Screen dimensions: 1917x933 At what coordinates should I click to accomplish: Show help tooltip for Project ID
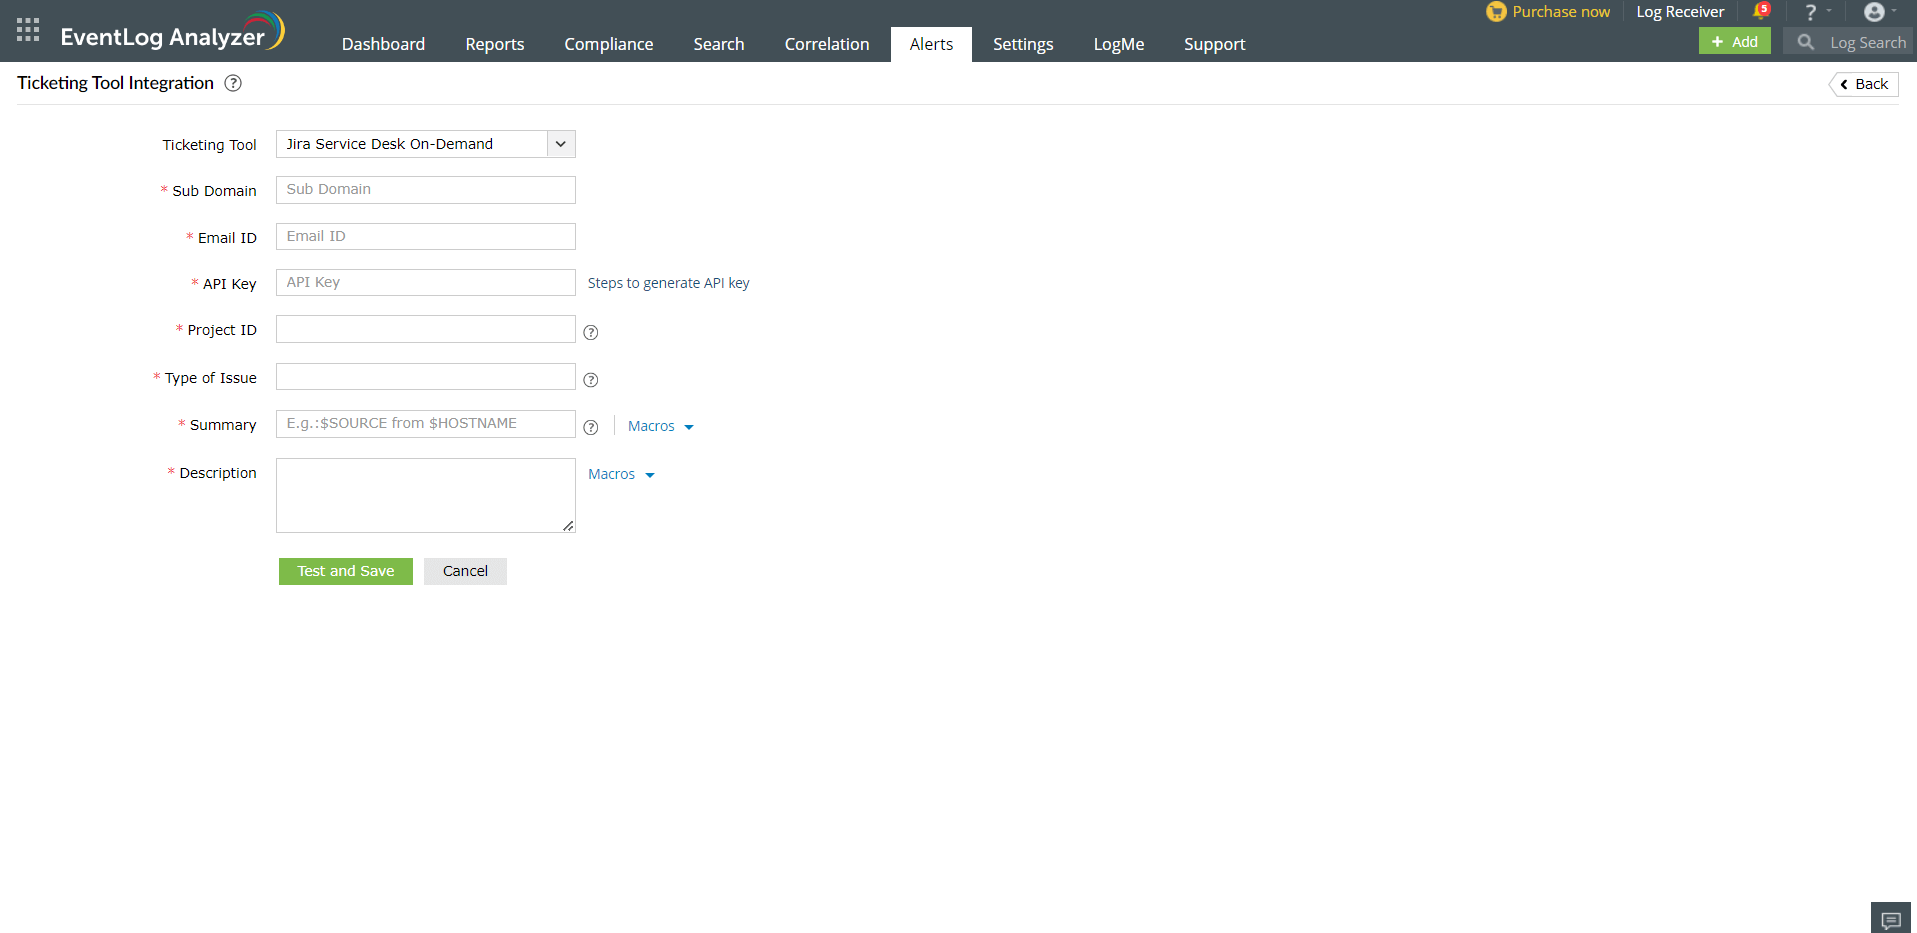click(x=591, y=332)
